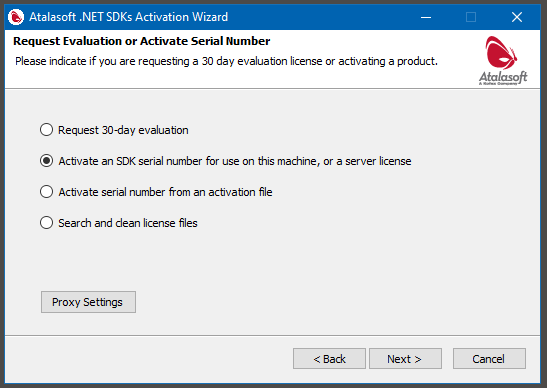The height and width of the screenshot is (388, 547).
Task: Pick the Search and clean license files option
Action: 46,223
